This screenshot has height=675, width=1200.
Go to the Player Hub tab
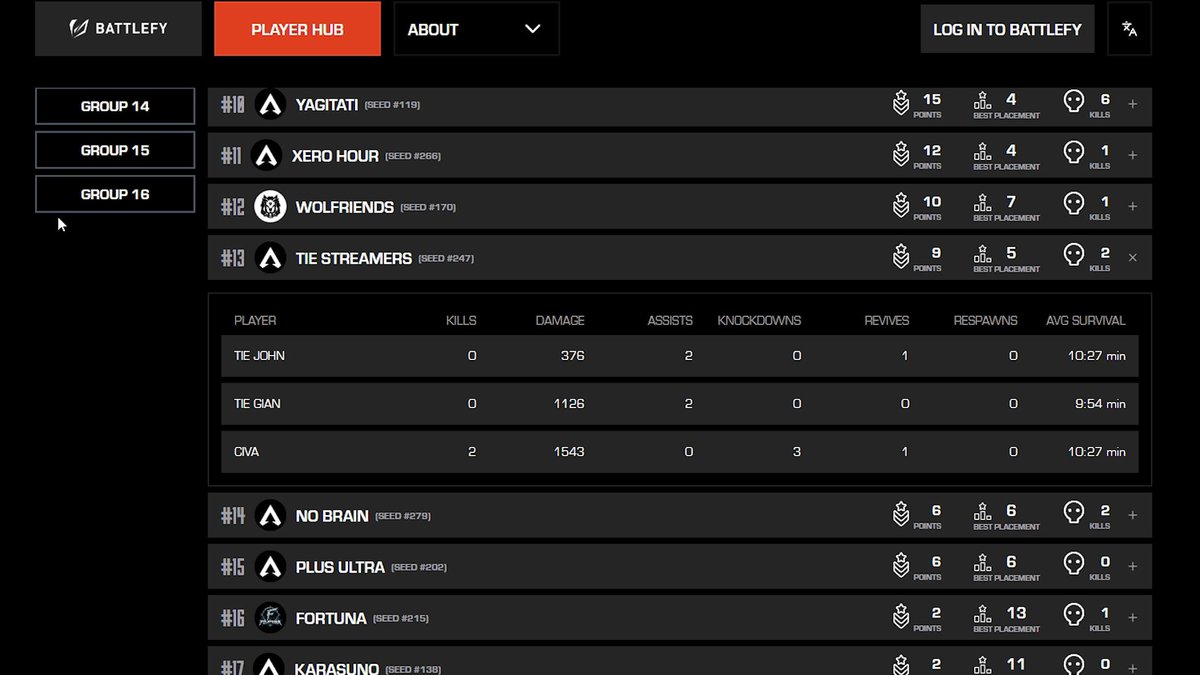[x=297, y=28]
